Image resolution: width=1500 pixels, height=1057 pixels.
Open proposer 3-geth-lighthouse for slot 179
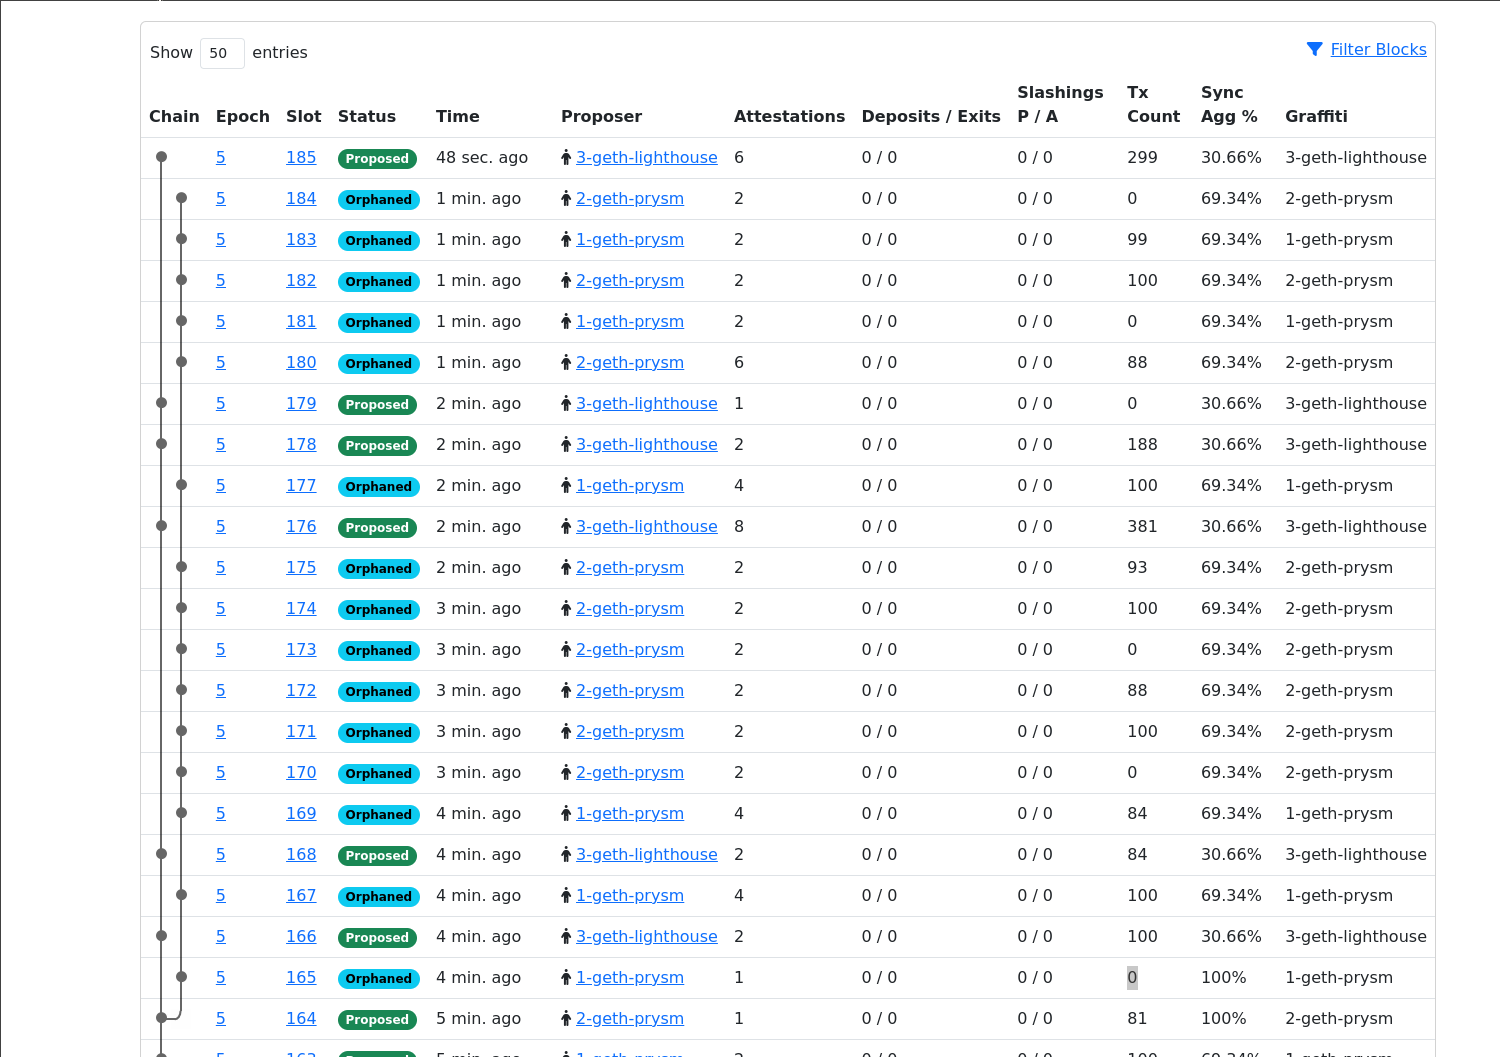[x=646, y=403]
